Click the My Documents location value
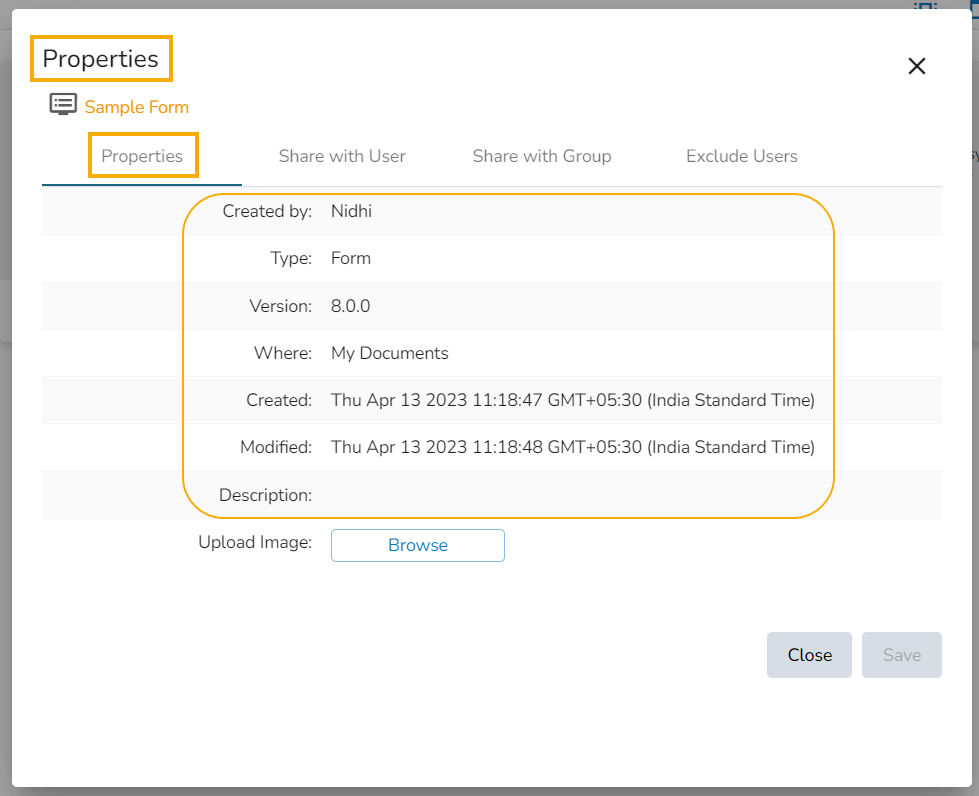The width and height of the screenshot is (979, 796). (389, 353)
